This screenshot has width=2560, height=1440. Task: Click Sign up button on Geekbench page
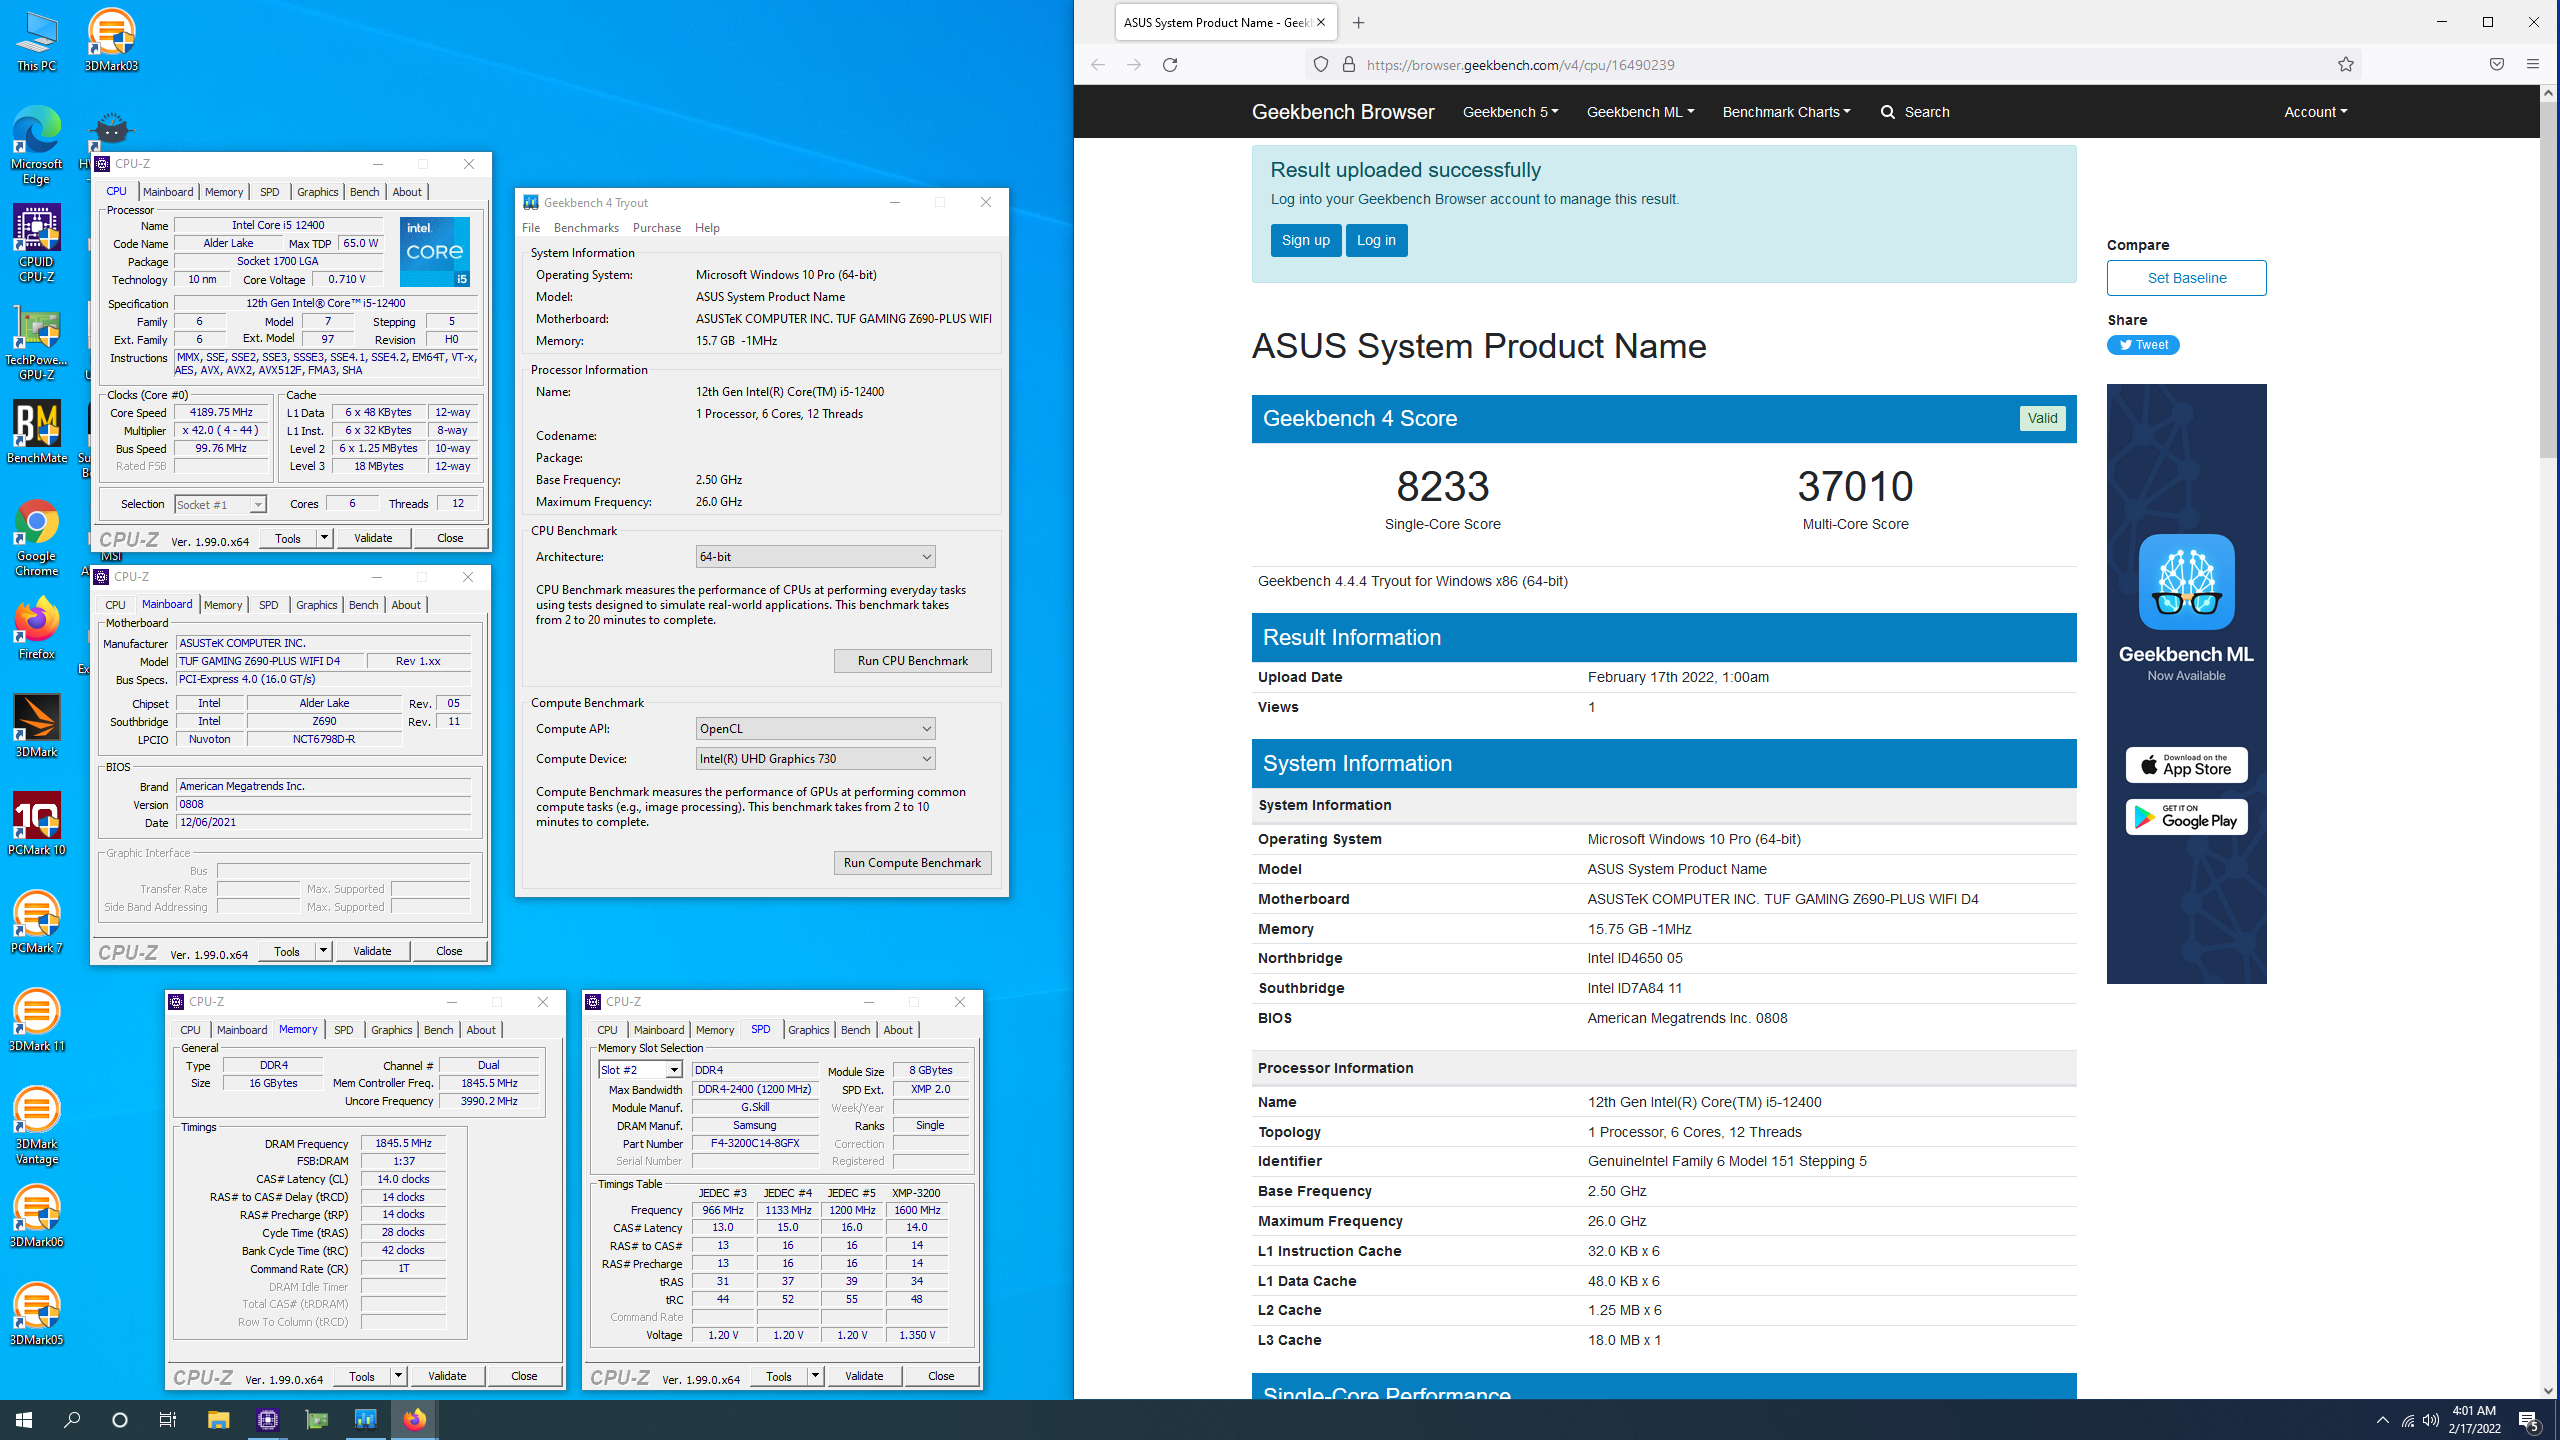coord(1305,240)
